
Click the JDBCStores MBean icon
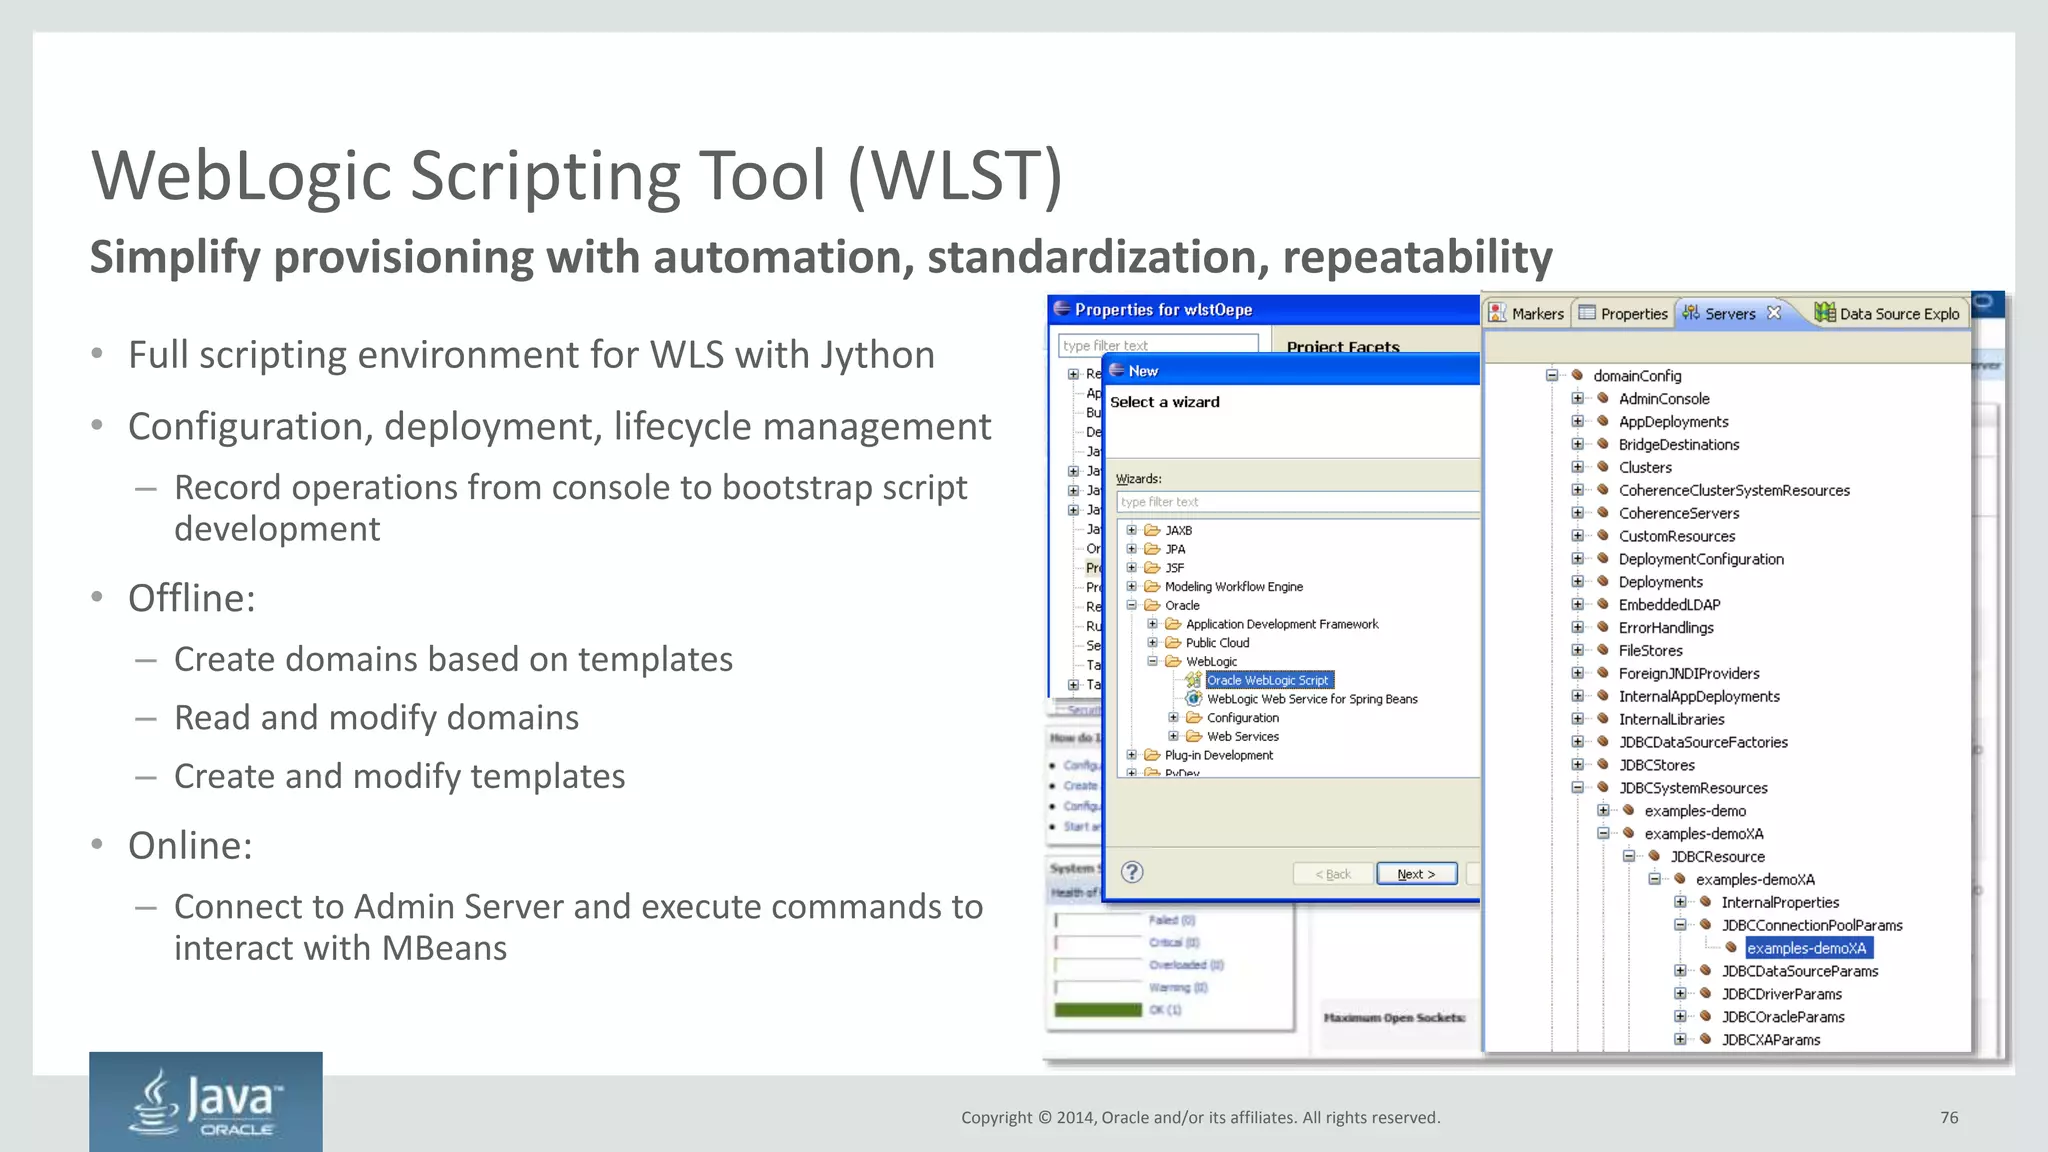tap(1603, 765)
